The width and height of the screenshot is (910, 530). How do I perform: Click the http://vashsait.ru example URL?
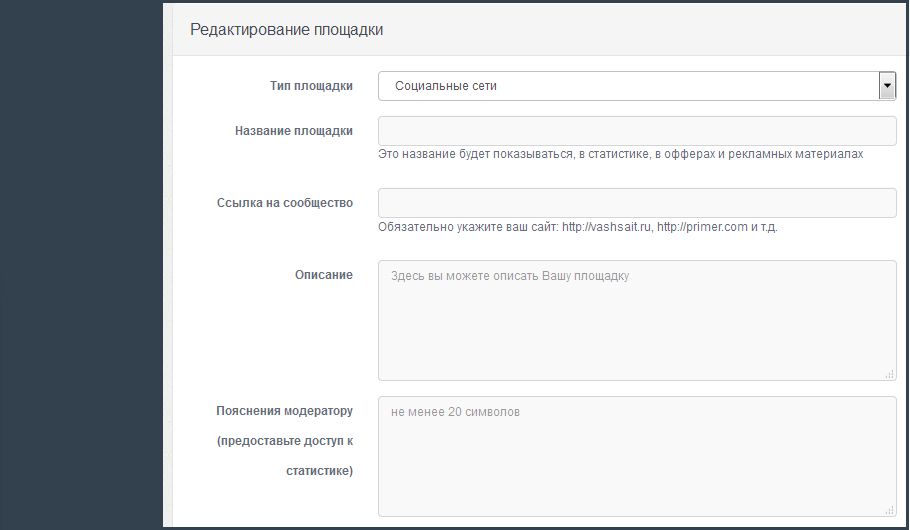(x=607, y=227)
